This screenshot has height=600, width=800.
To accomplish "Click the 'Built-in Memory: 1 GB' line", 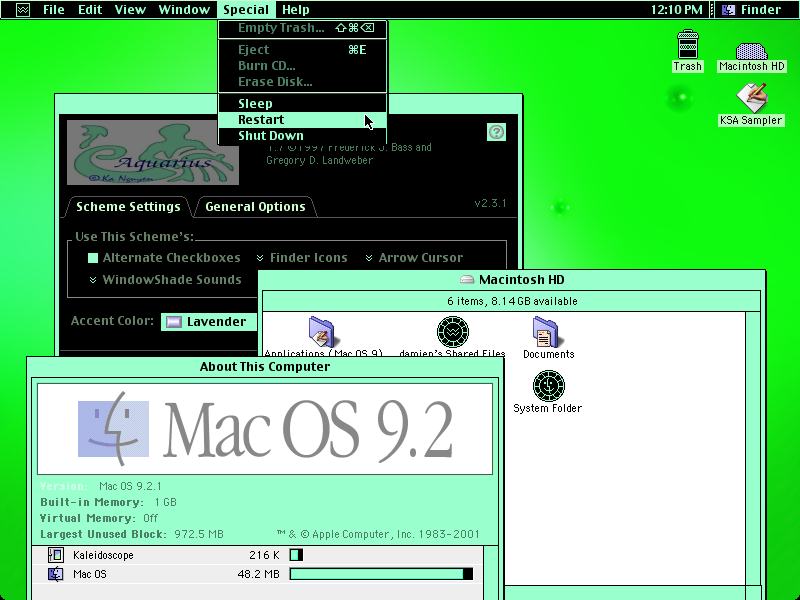I will pyautogui.click(x=108, y=502).
